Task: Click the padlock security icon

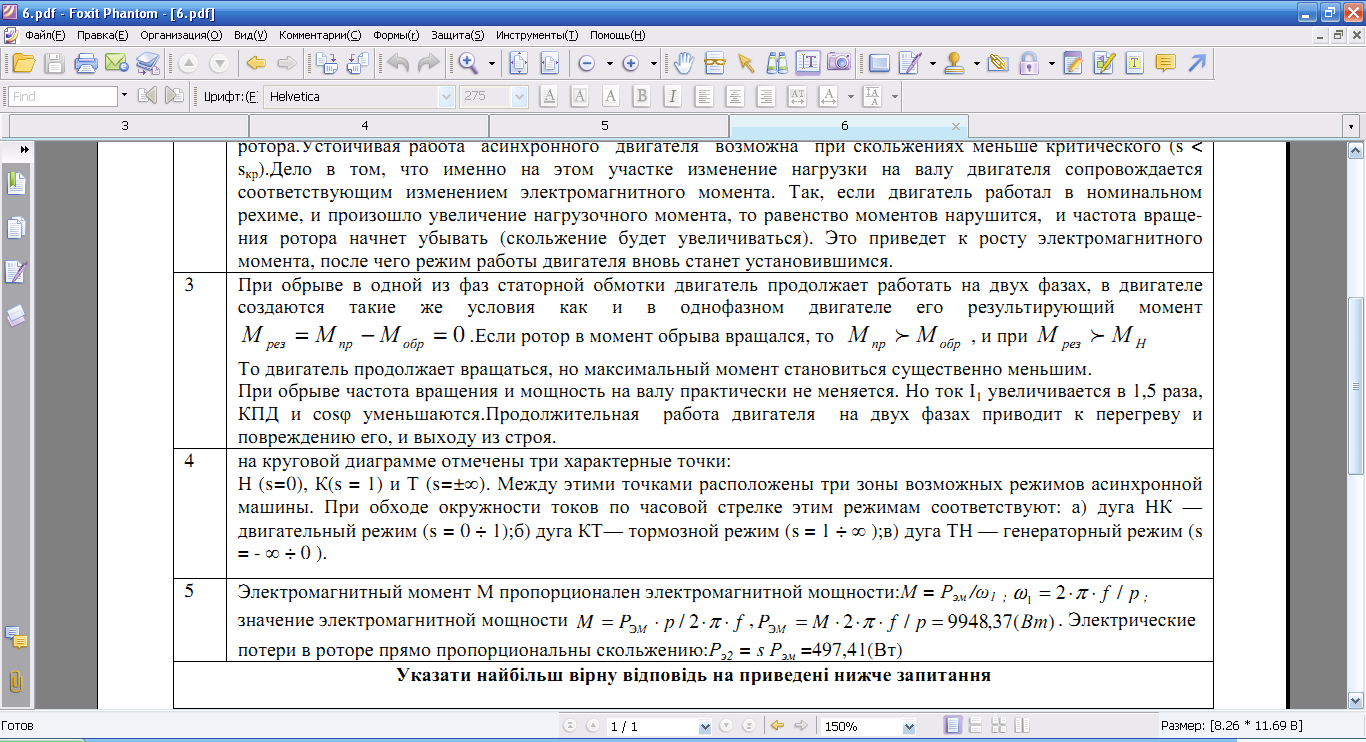Action: tap(1029, 63)
